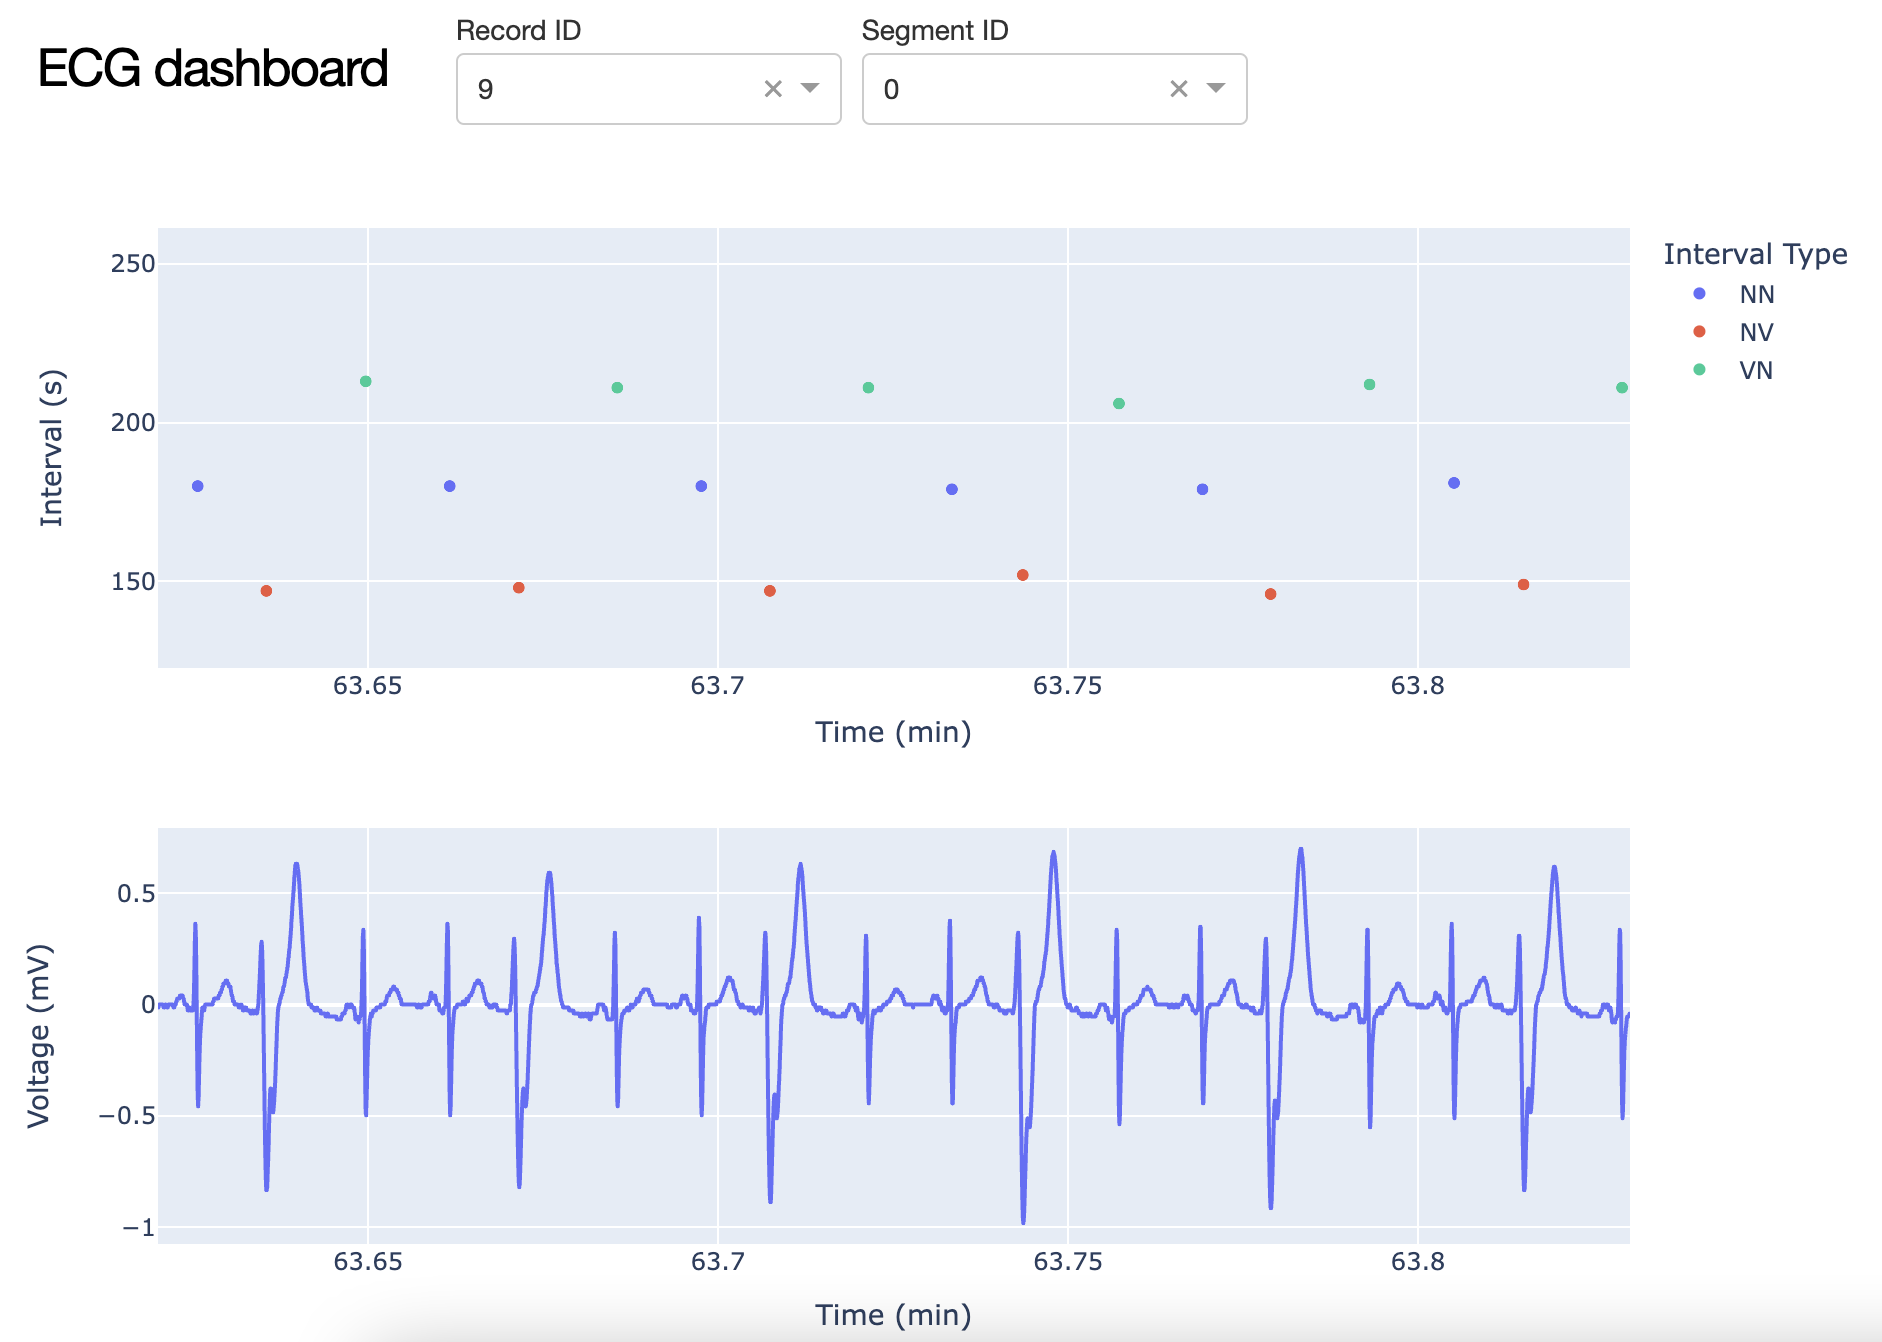The image size is (1882, 1342).
Task: Select the NV point just above 150
Action: pyautogui.click(x=1023, y=575)
